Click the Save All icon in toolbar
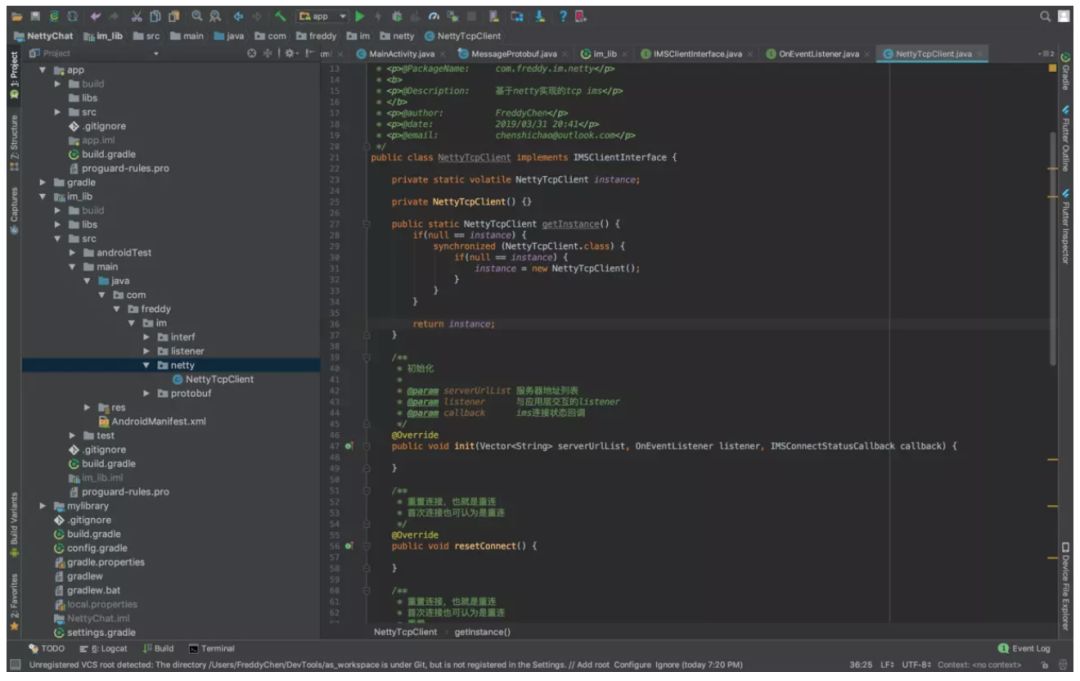 point(36,16)
